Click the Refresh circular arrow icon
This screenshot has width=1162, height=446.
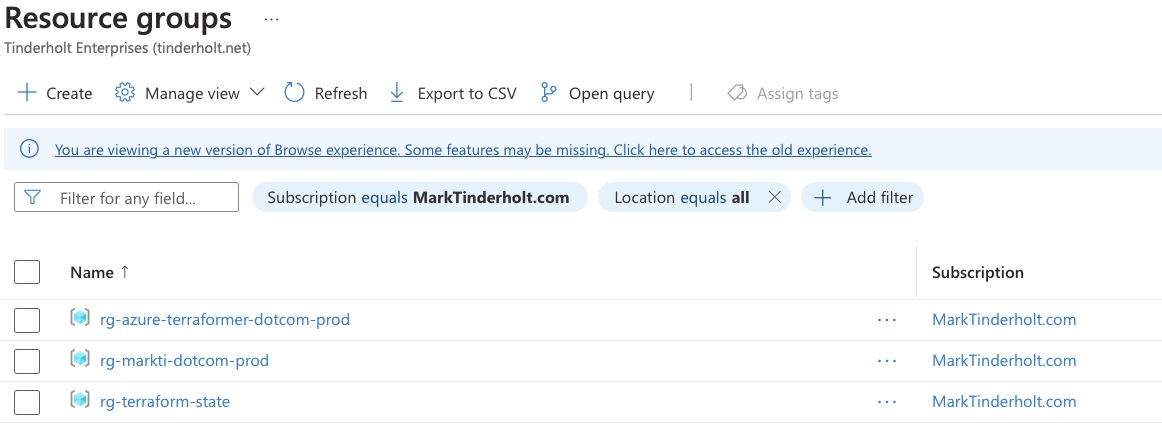[294, 93]
